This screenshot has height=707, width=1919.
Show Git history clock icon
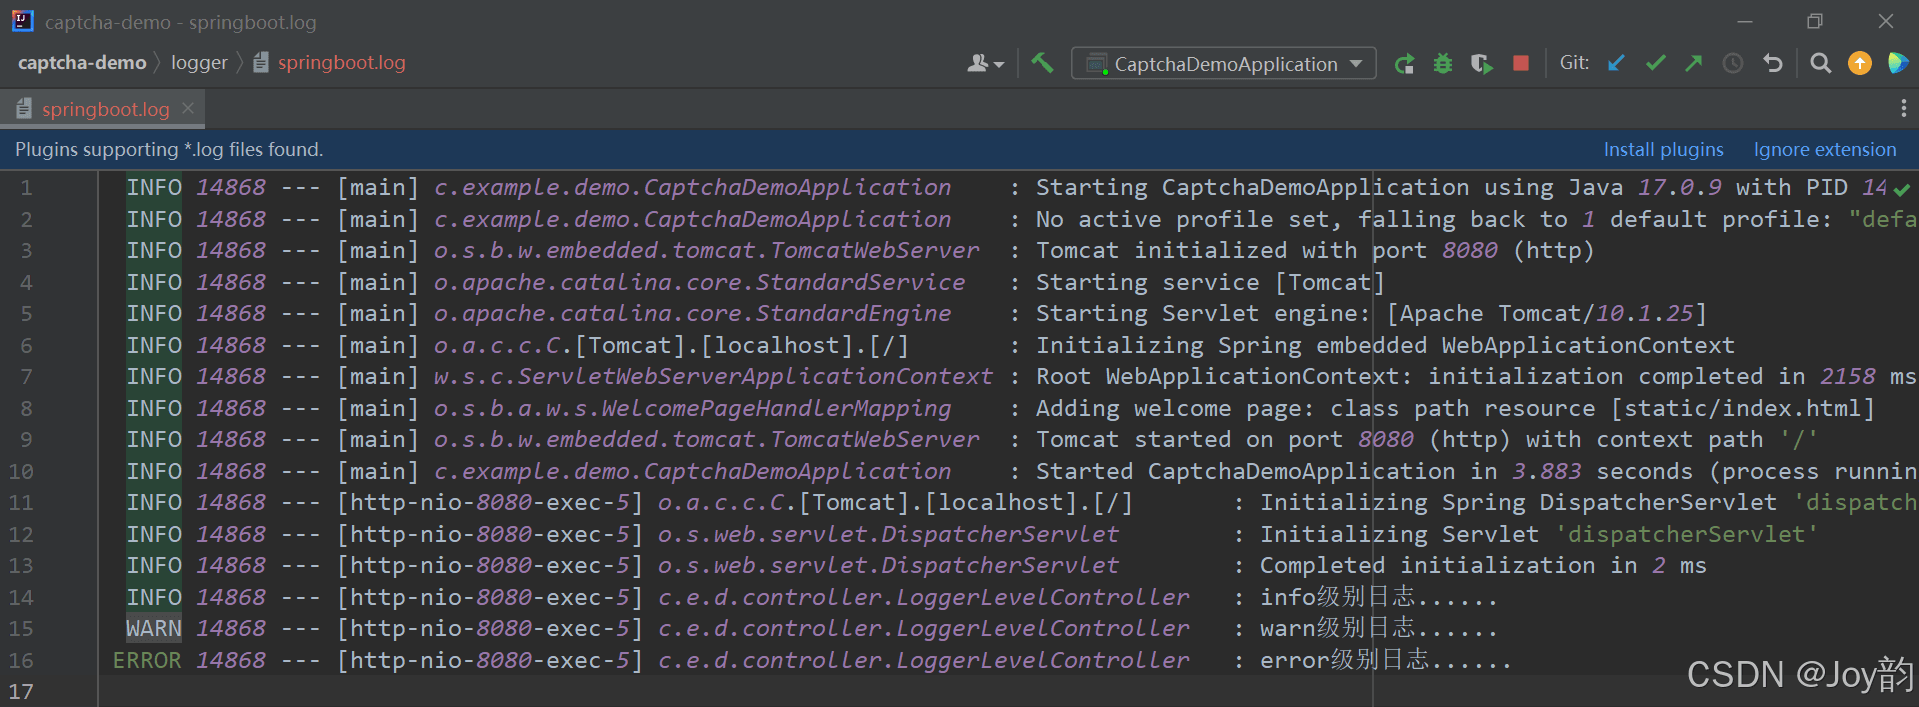(x=1733, y=63)
